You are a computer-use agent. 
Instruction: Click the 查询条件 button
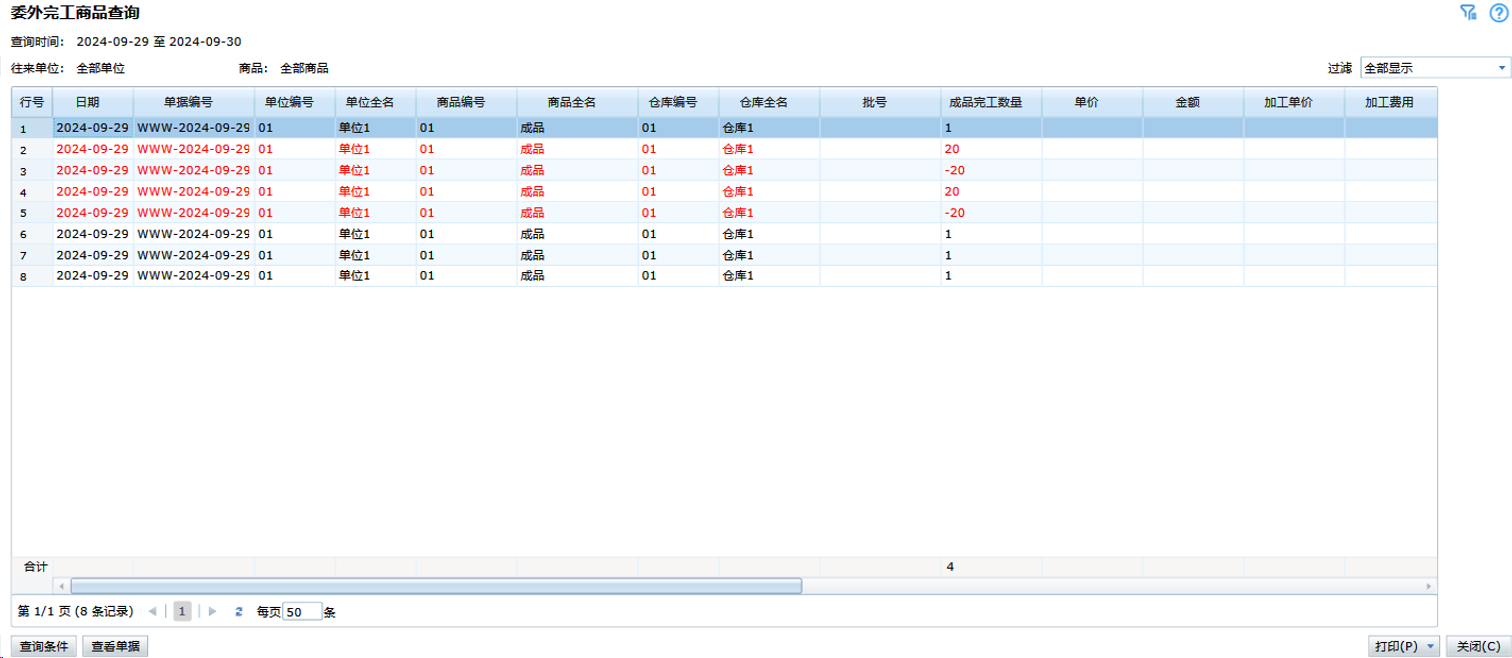click(43, 647)
